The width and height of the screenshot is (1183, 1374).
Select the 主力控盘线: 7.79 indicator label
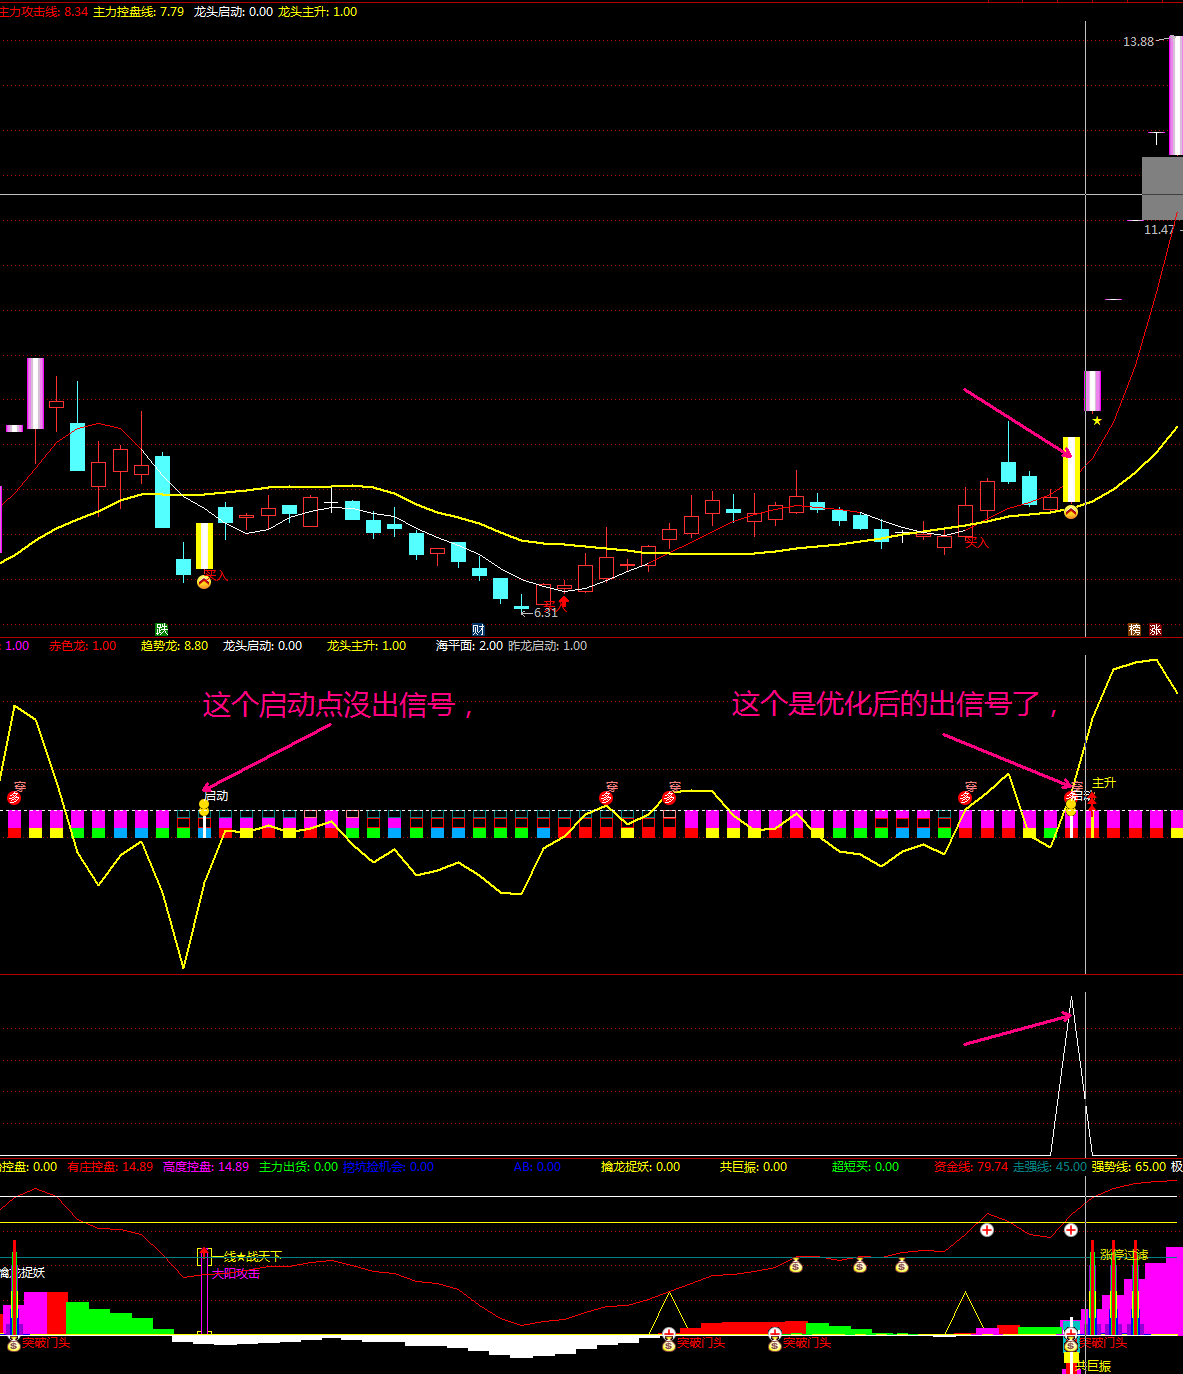[x=139, y=12]
